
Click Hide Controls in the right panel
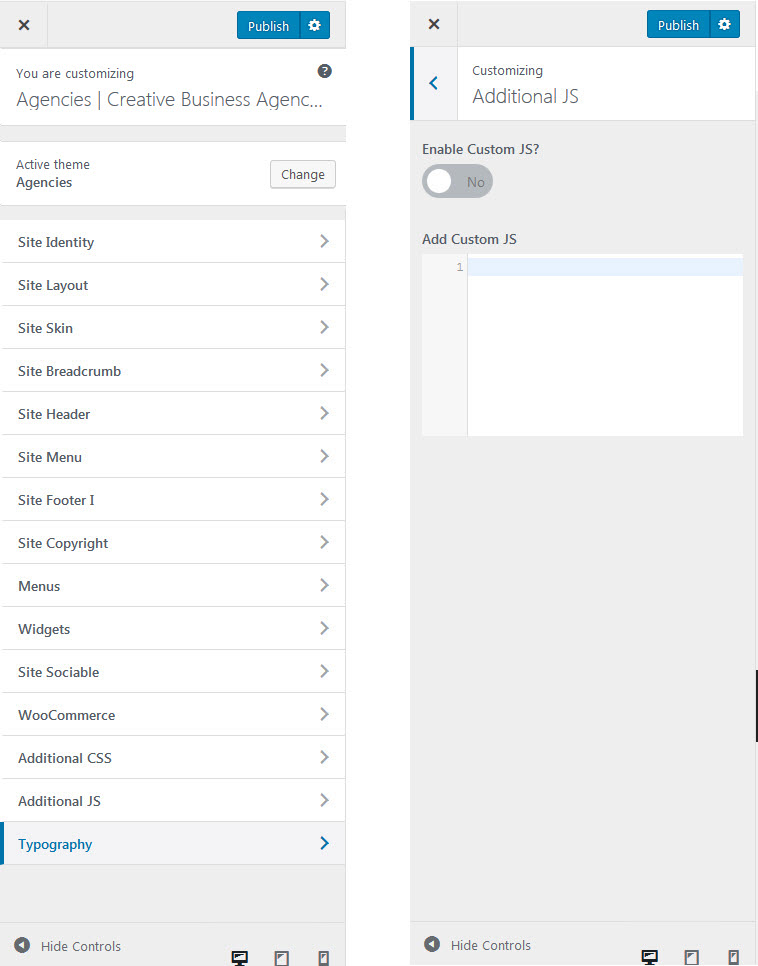[x=479, y=945]
